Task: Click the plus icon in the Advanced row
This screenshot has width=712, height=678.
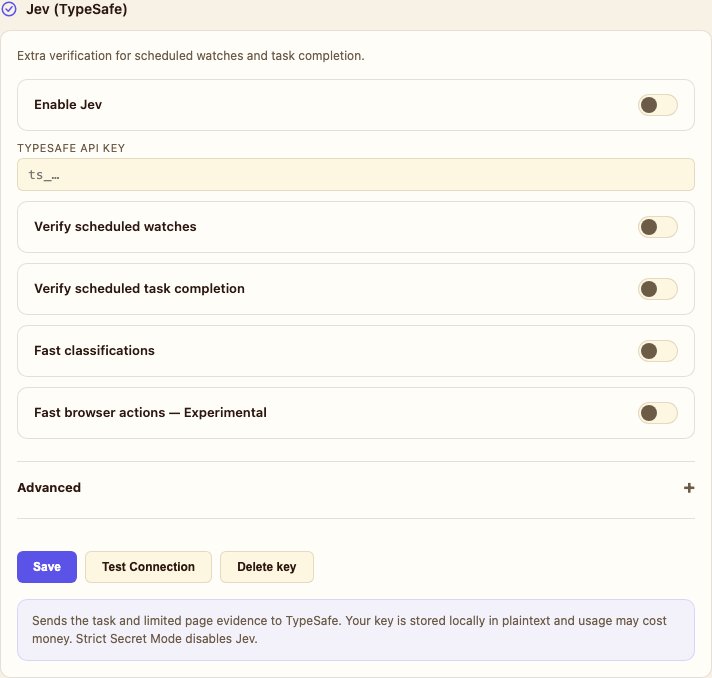Action: [x=689, y=488]
